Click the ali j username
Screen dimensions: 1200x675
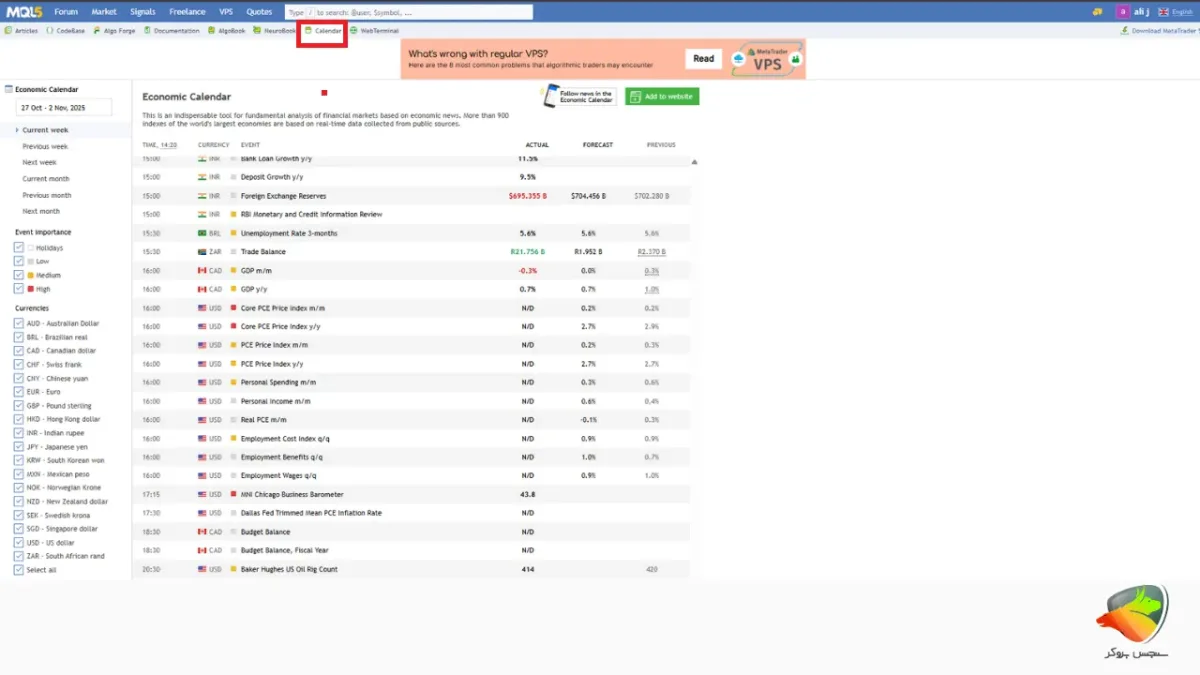pos(1142,12)
